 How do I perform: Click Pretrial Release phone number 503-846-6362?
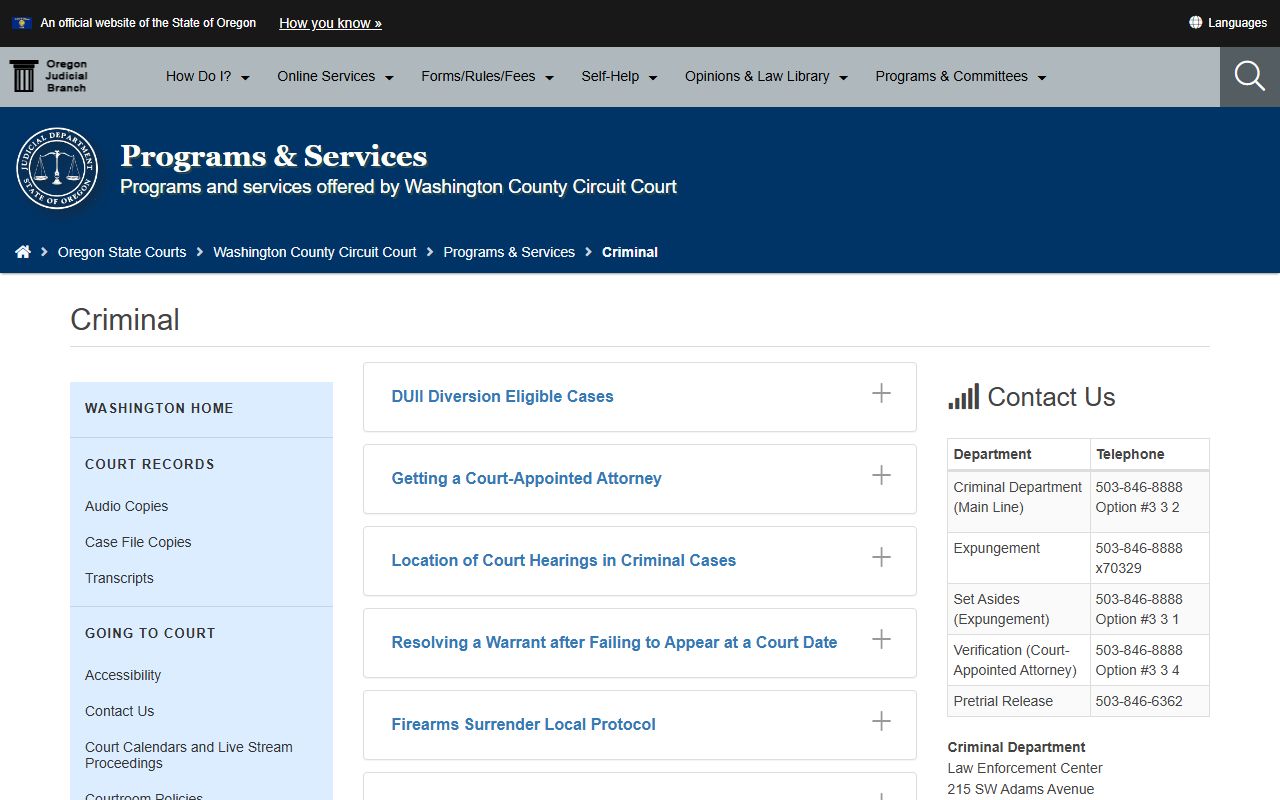pyautogui.click(x=1139, y=701)
